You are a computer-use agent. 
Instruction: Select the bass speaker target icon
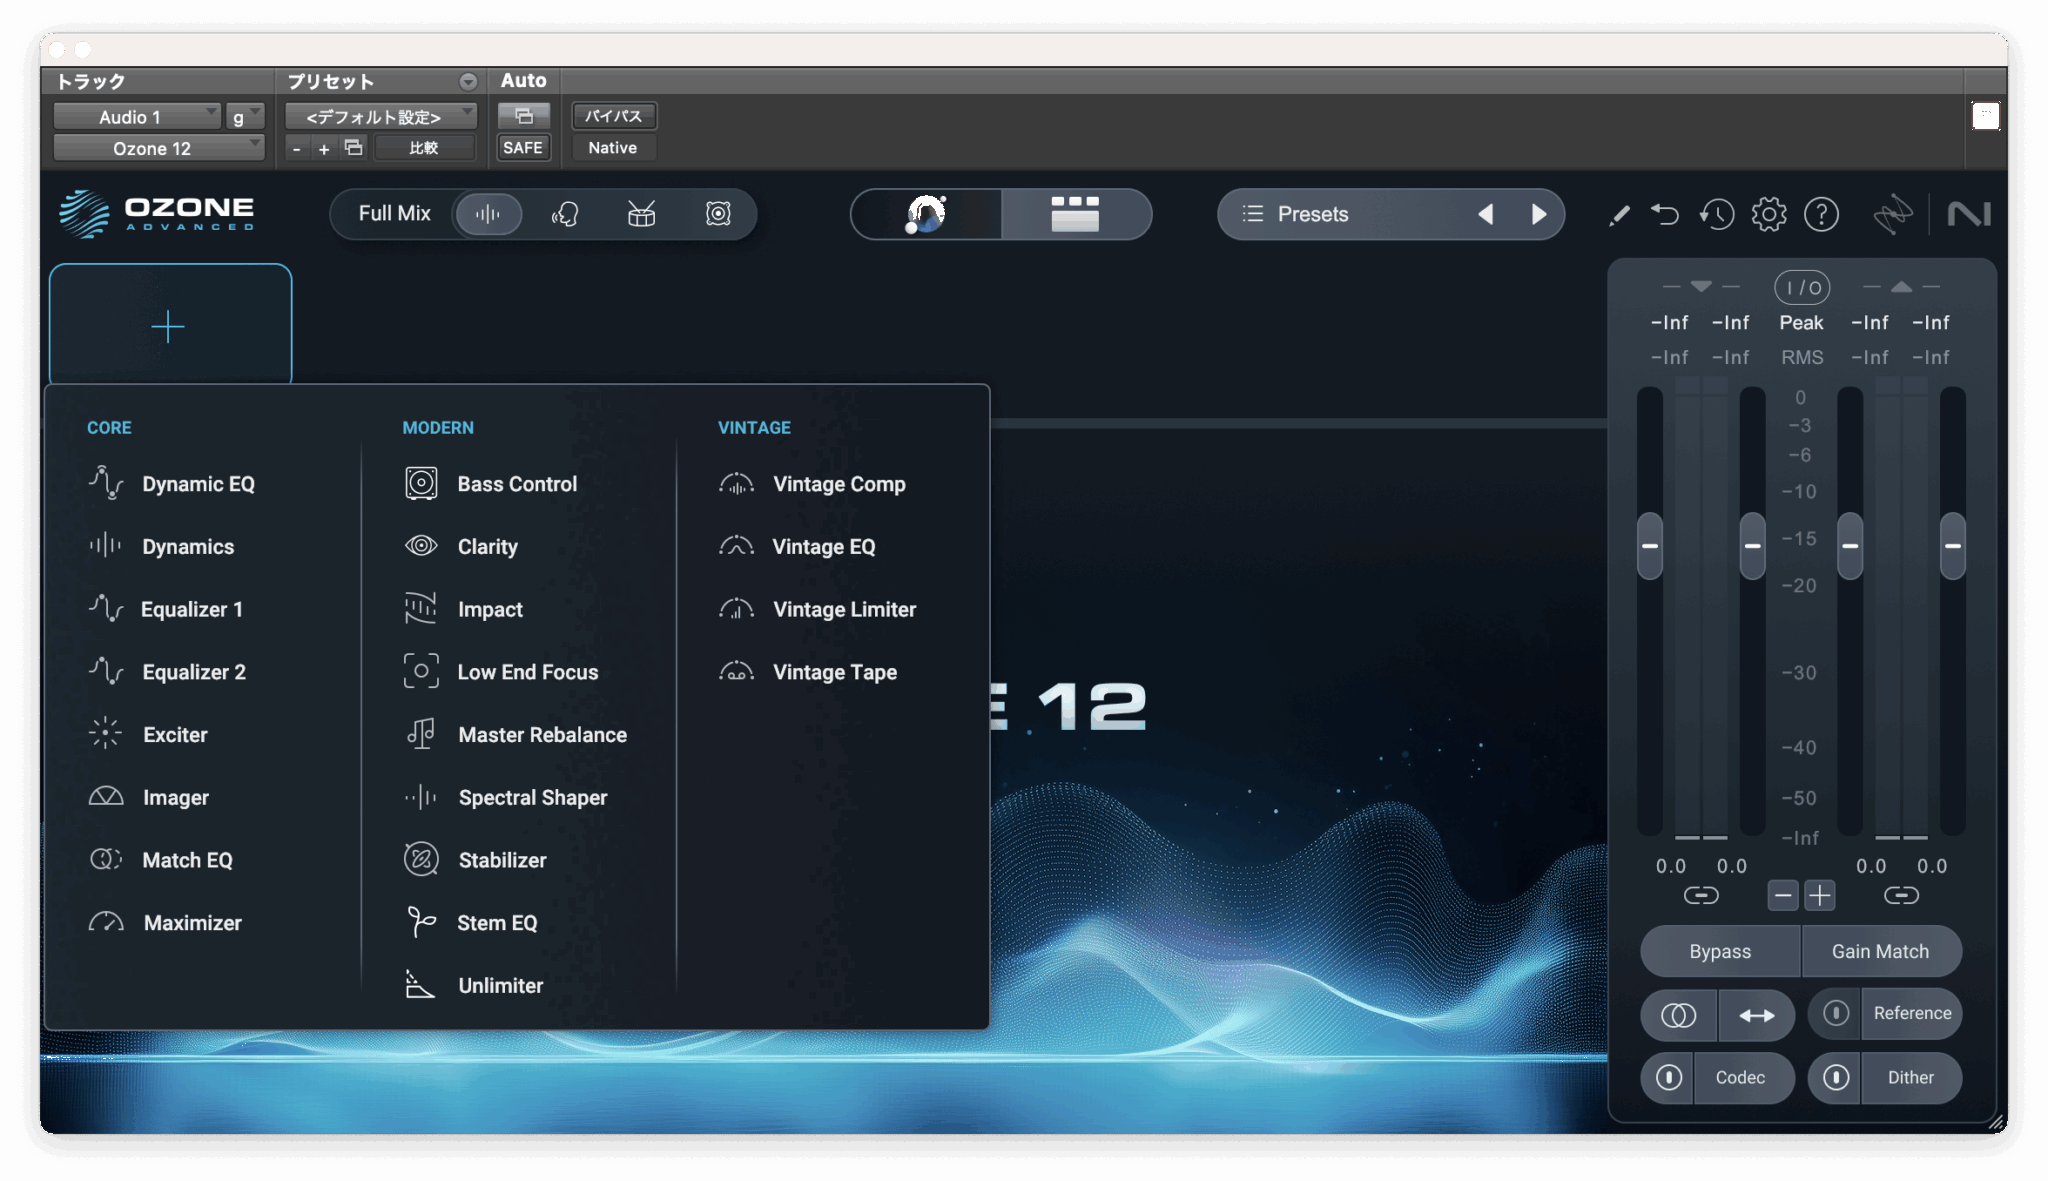tap(718, 214)
